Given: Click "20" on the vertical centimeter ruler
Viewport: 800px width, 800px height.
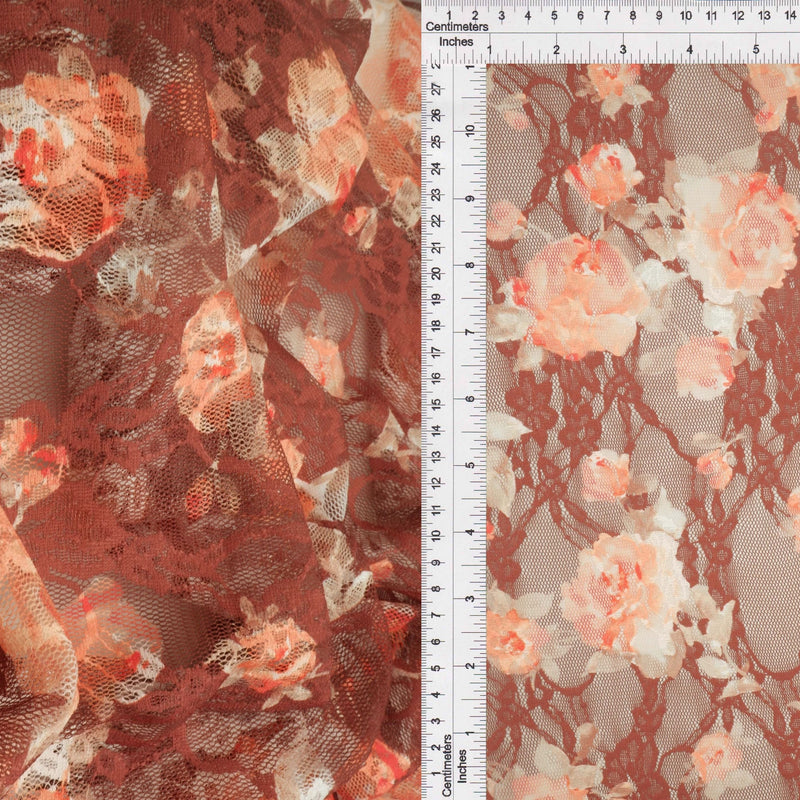Looking at the screenshot, I should [x=436, y=273].
